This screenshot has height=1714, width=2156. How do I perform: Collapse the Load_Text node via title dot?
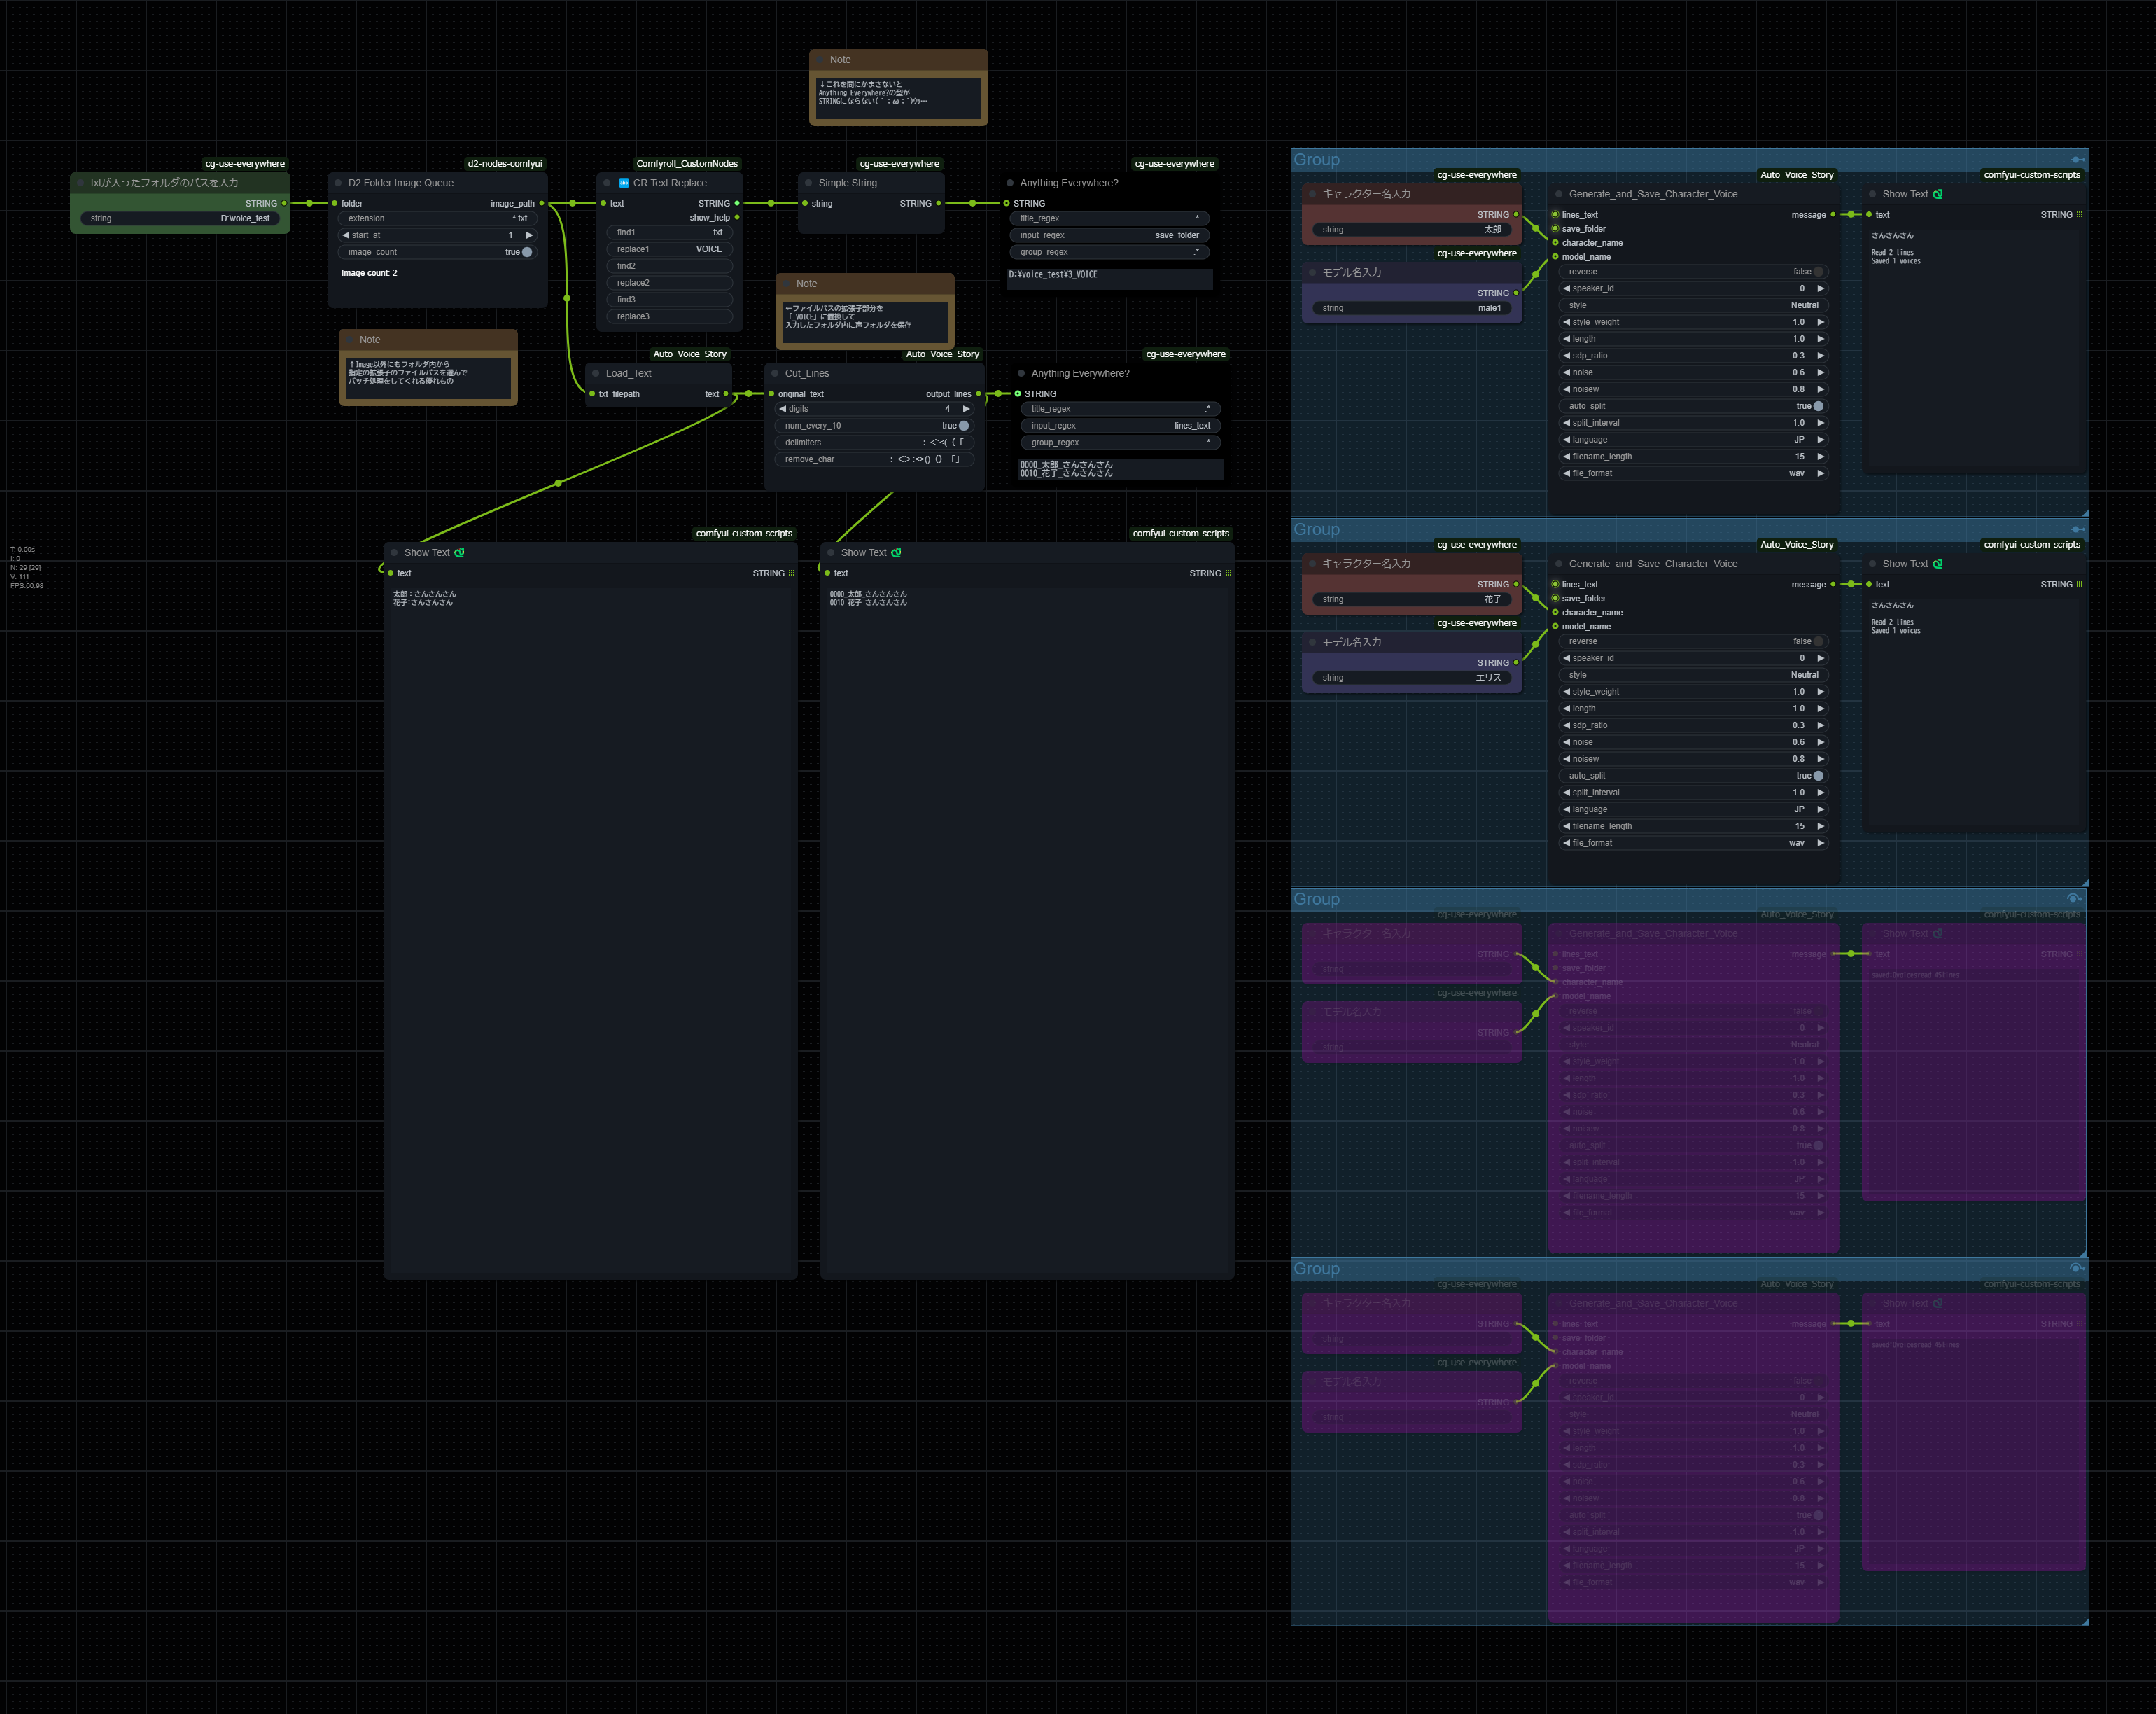click(x=595, y=373)
